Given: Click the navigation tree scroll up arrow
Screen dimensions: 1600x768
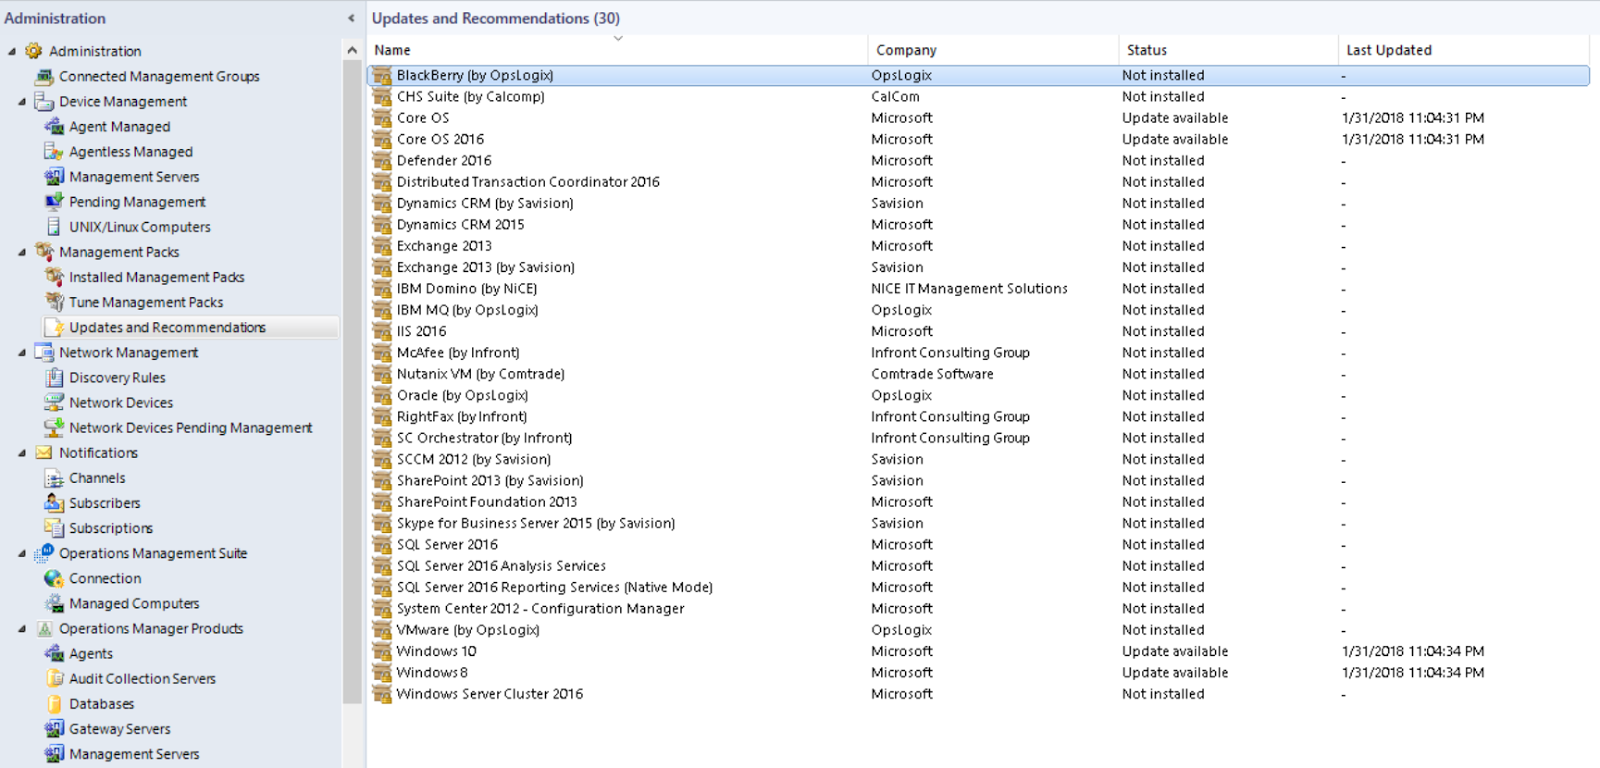Looking at the screenshot, I should click(x=352, y=50).
